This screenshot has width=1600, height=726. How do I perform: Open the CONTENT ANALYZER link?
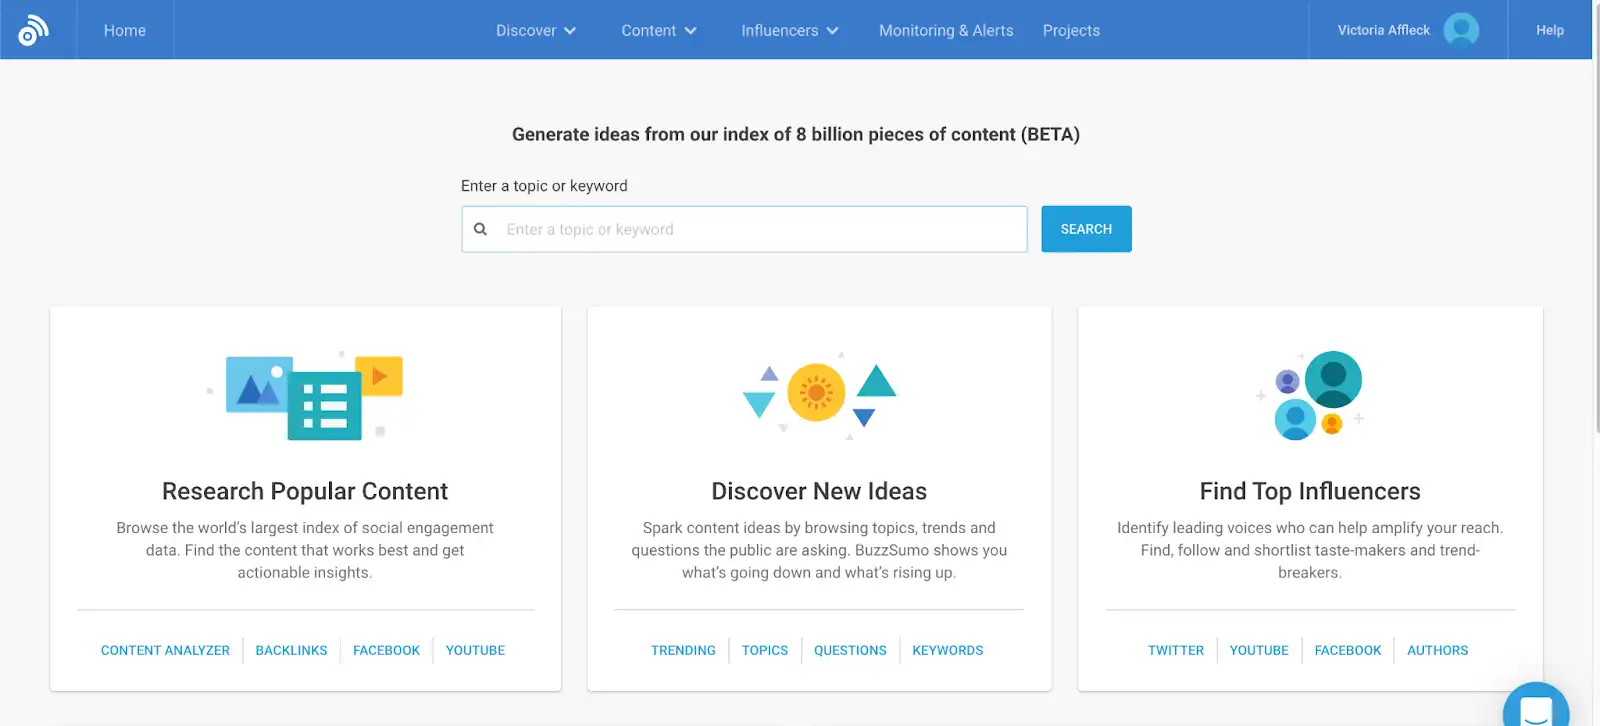[165, 650]
